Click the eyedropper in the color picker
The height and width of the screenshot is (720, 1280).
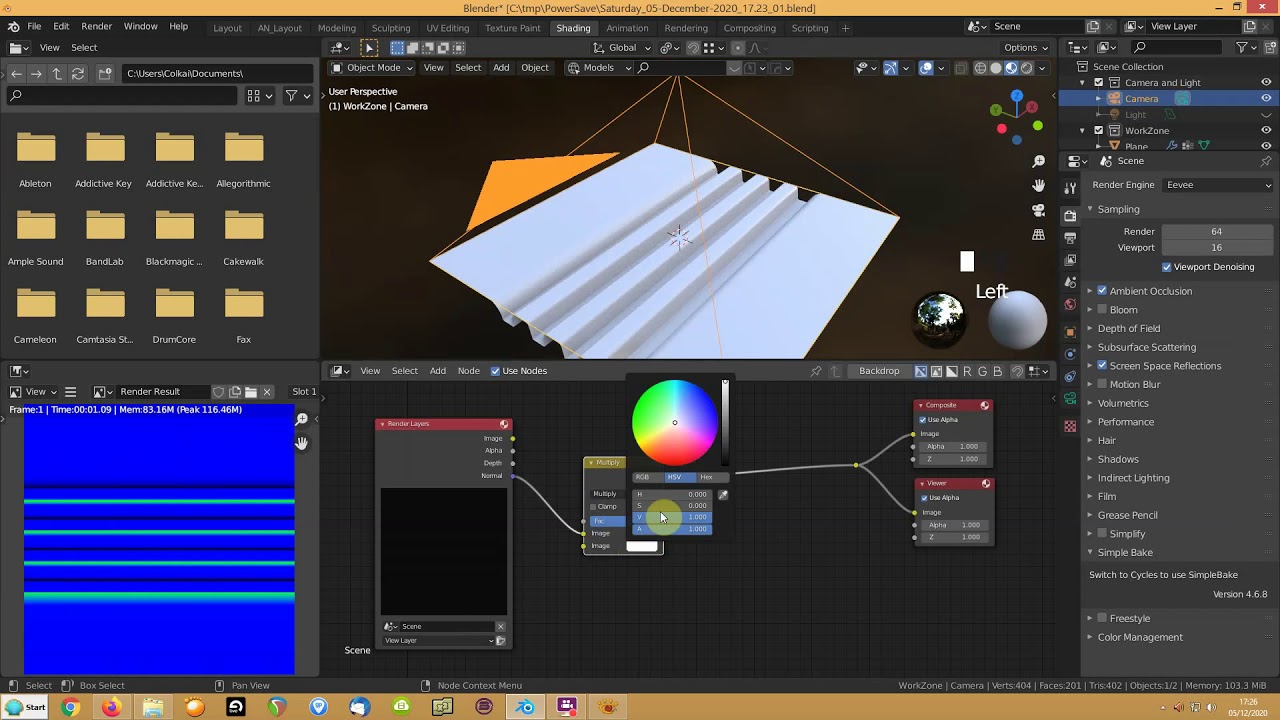(723, 494)
